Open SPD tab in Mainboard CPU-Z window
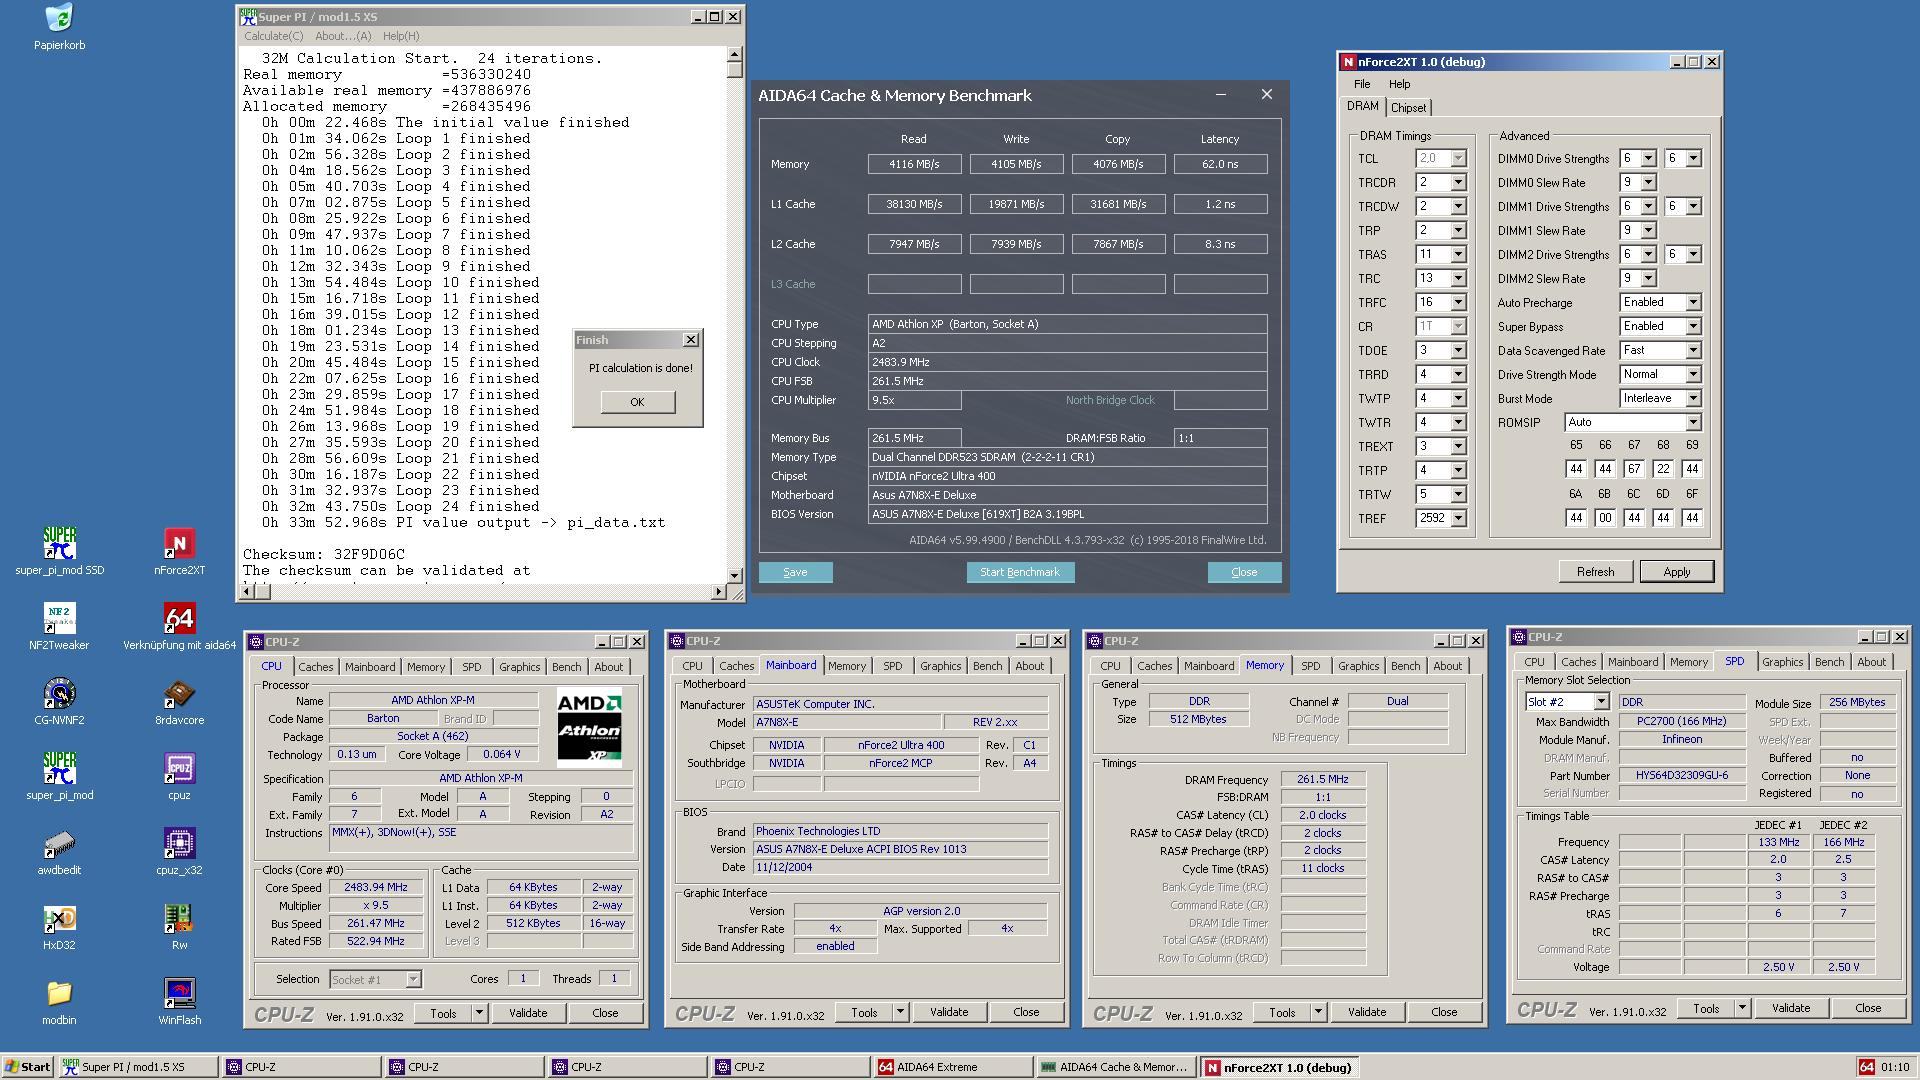 [x=892, y=666]
